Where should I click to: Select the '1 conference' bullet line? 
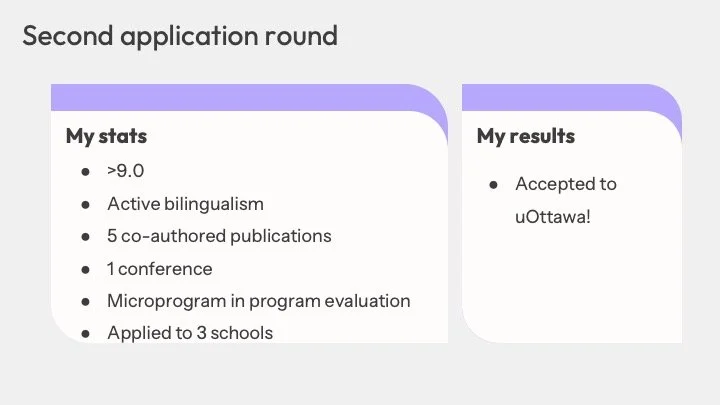(159, 269)
